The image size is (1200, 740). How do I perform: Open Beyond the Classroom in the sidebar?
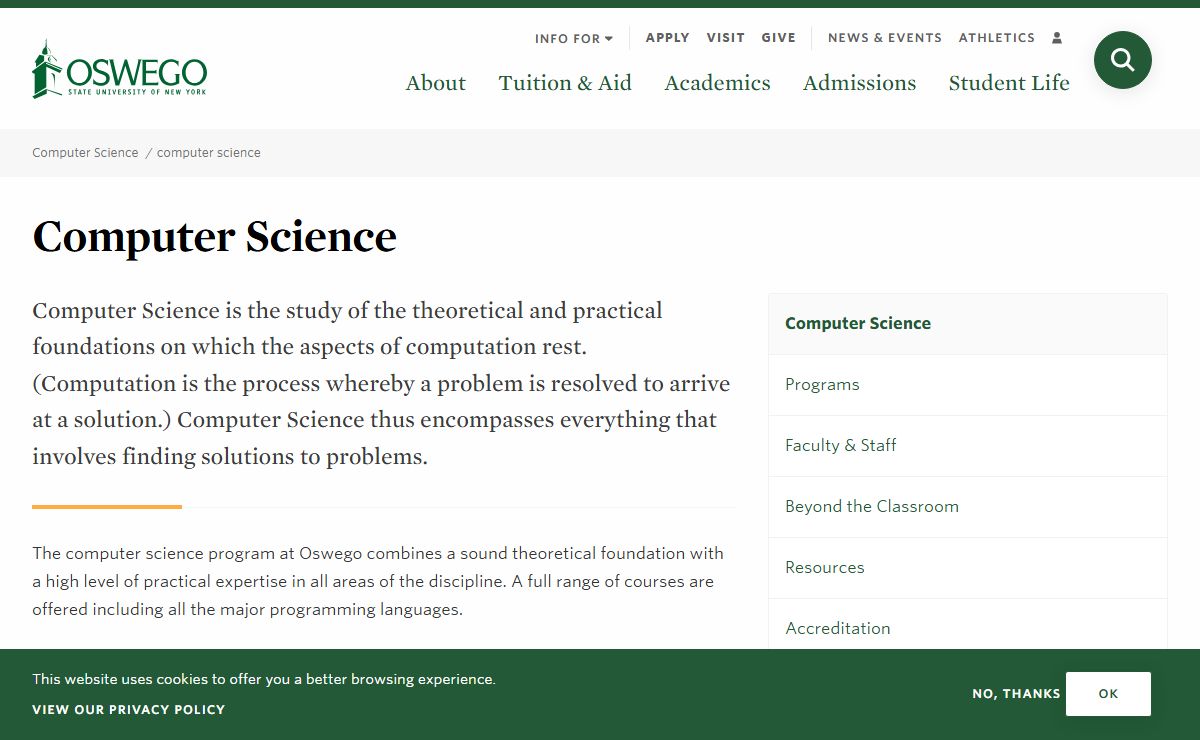[x=968, y=507]
